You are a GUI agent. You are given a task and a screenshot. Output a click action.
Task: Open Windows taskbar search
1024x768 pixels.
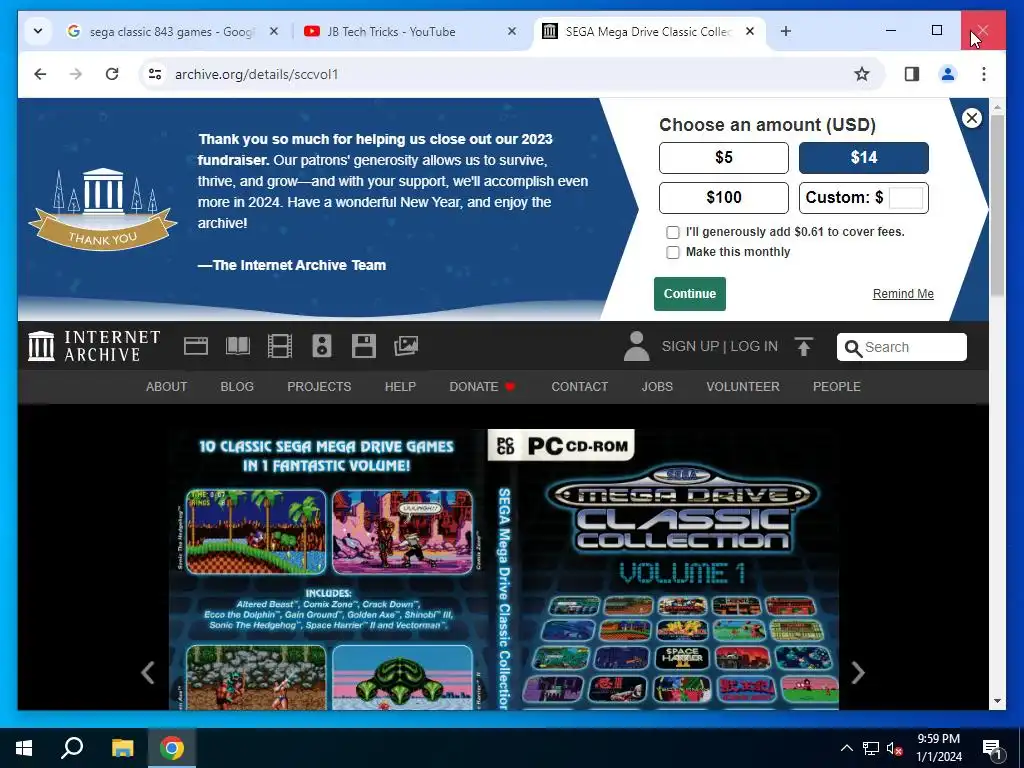(72, 748)
